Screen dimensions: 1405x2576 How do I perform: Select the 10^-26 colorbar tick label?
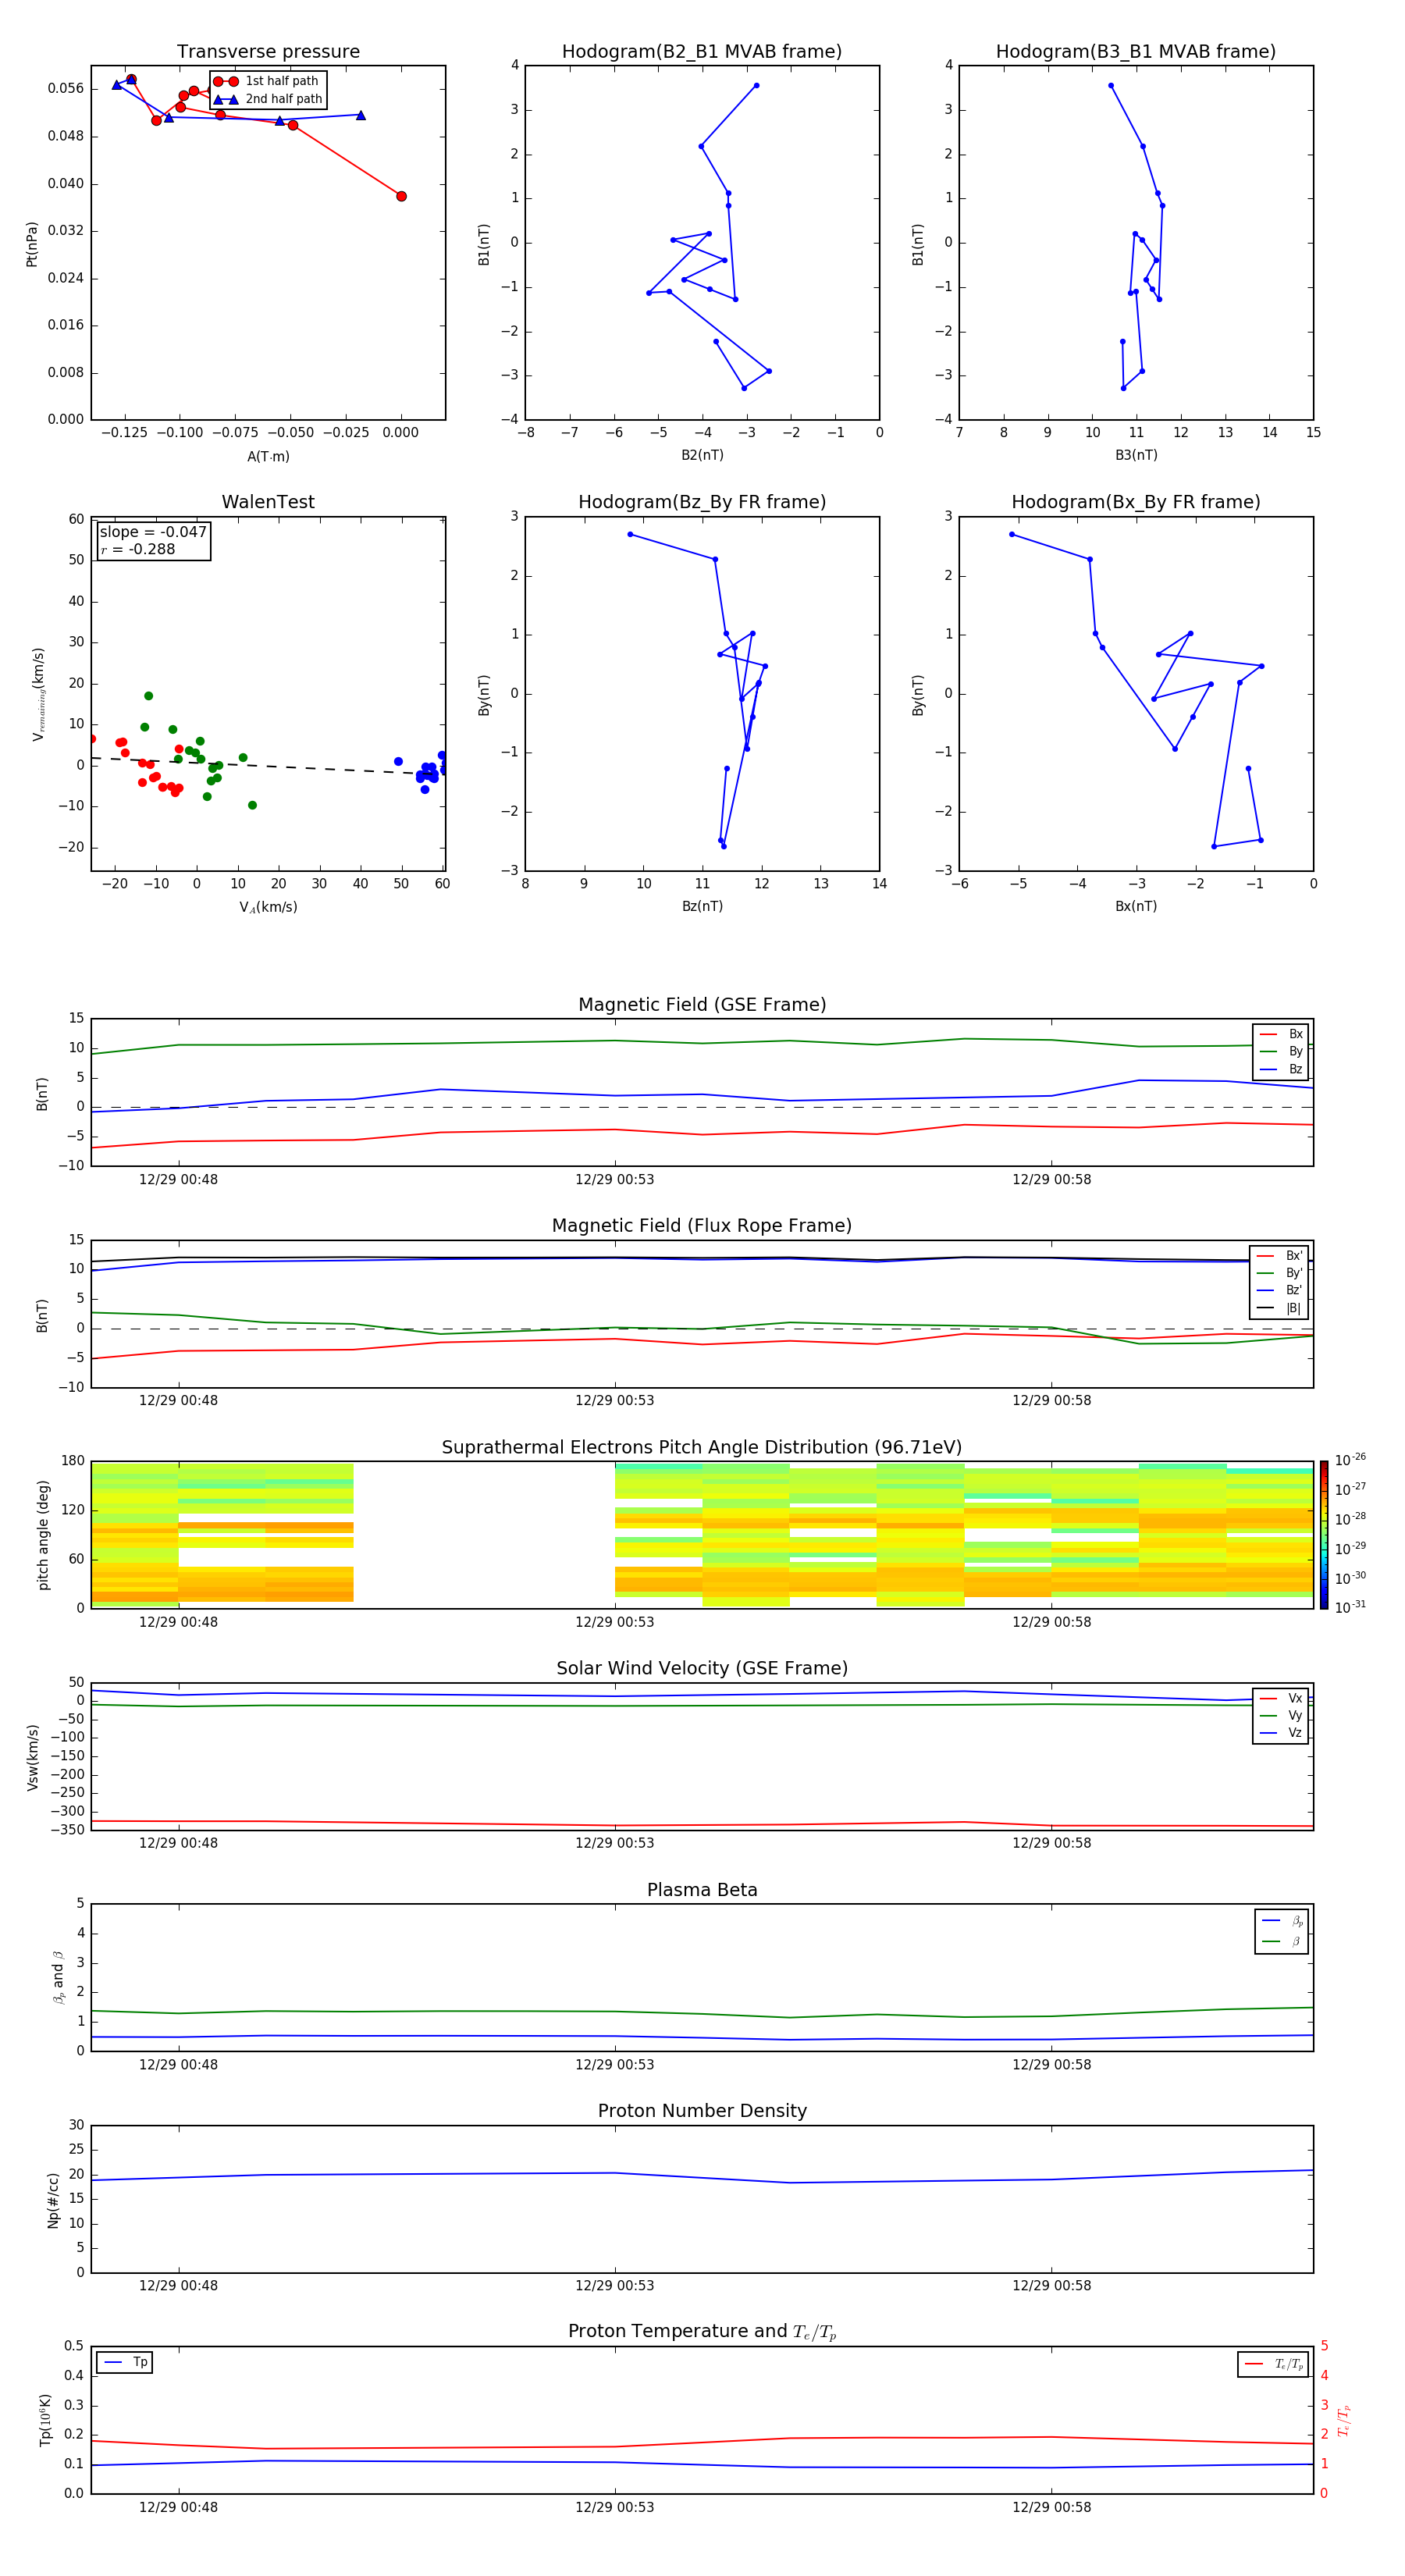(1350, 1460)
